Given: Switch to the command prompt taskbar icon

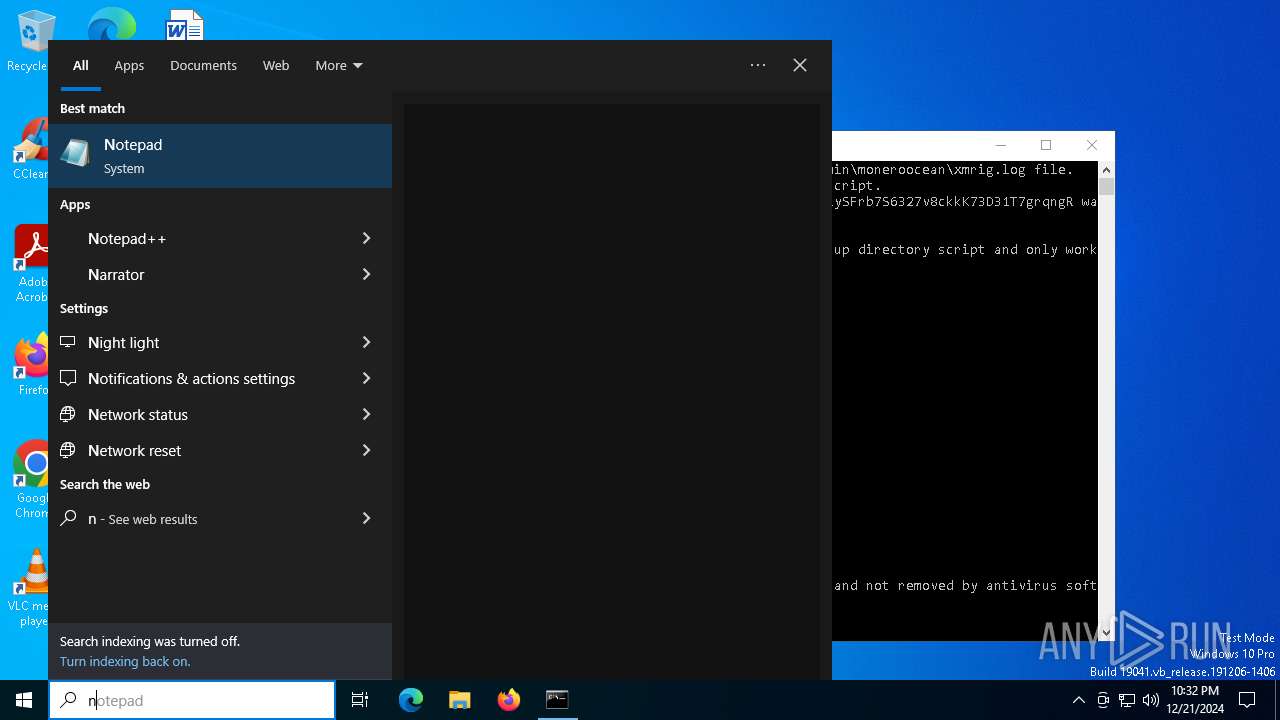Looking at the screenshot, I should [x=557, y=700].
